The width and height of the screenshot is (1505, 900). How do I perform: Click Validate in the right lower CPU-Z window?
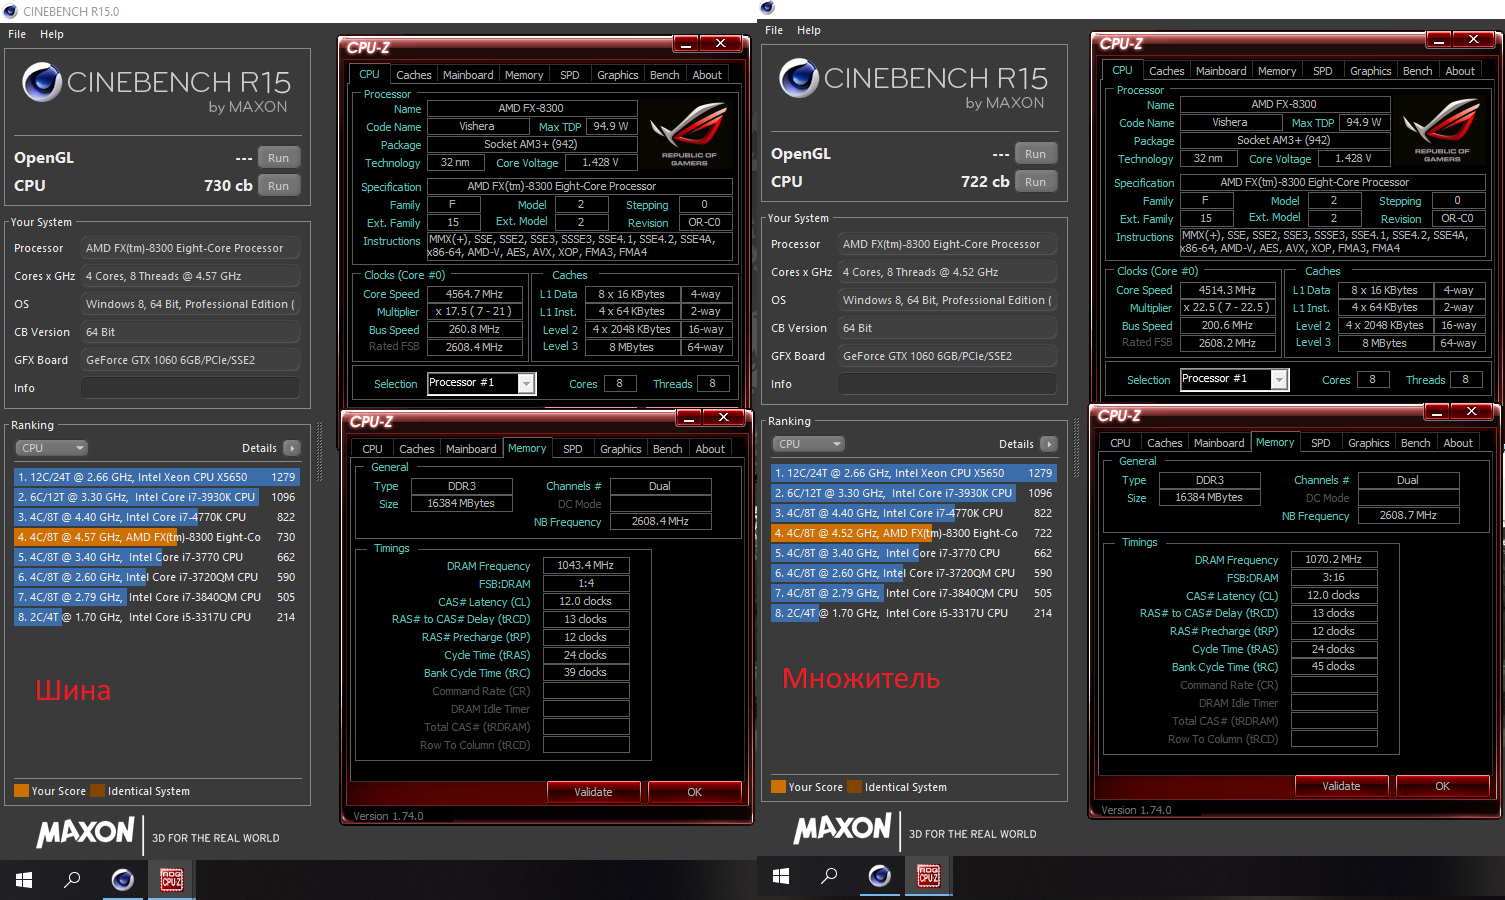point(1341,786)
